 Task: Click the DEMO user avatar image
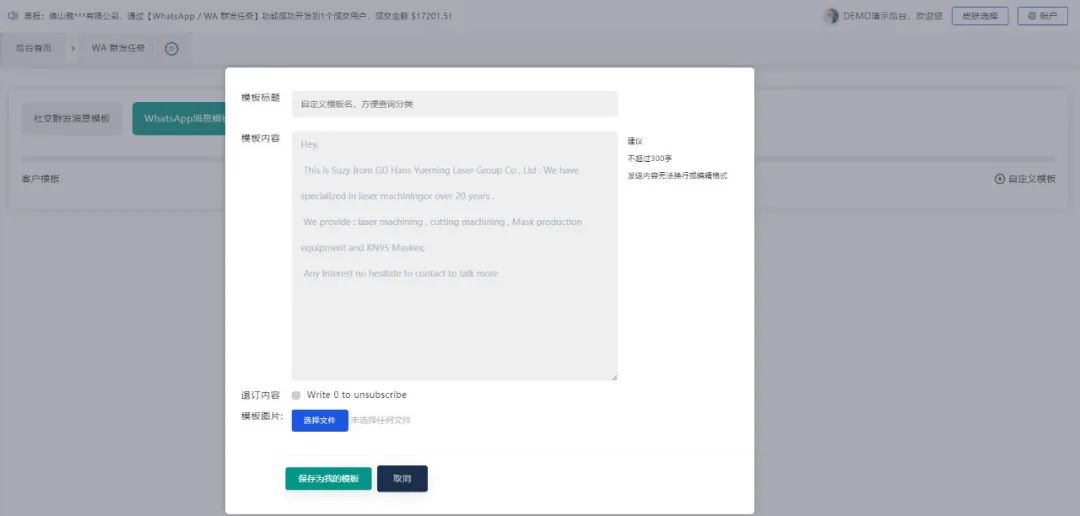[831, 16]
